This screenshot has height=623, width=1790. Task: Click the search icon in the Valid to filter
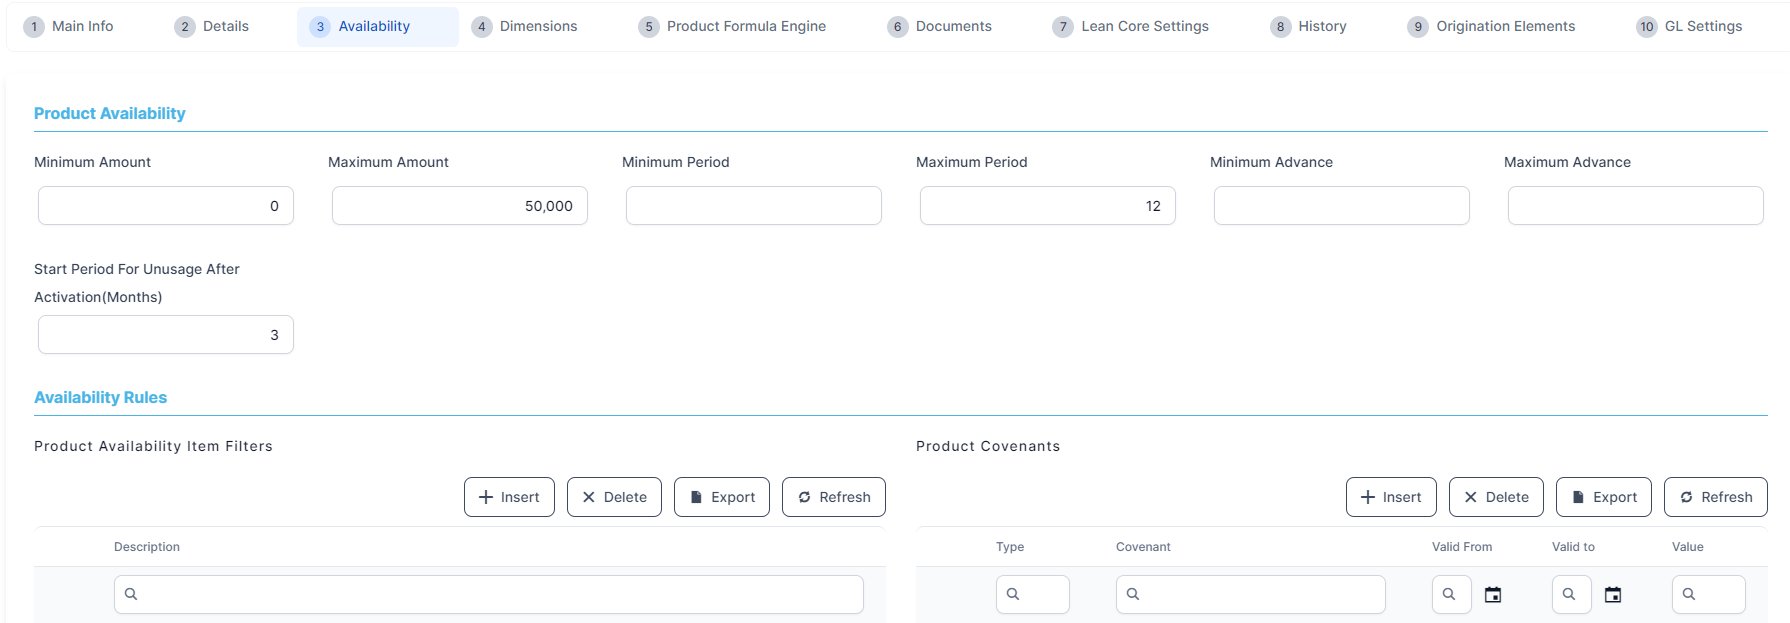click(x=1569, y=594)
